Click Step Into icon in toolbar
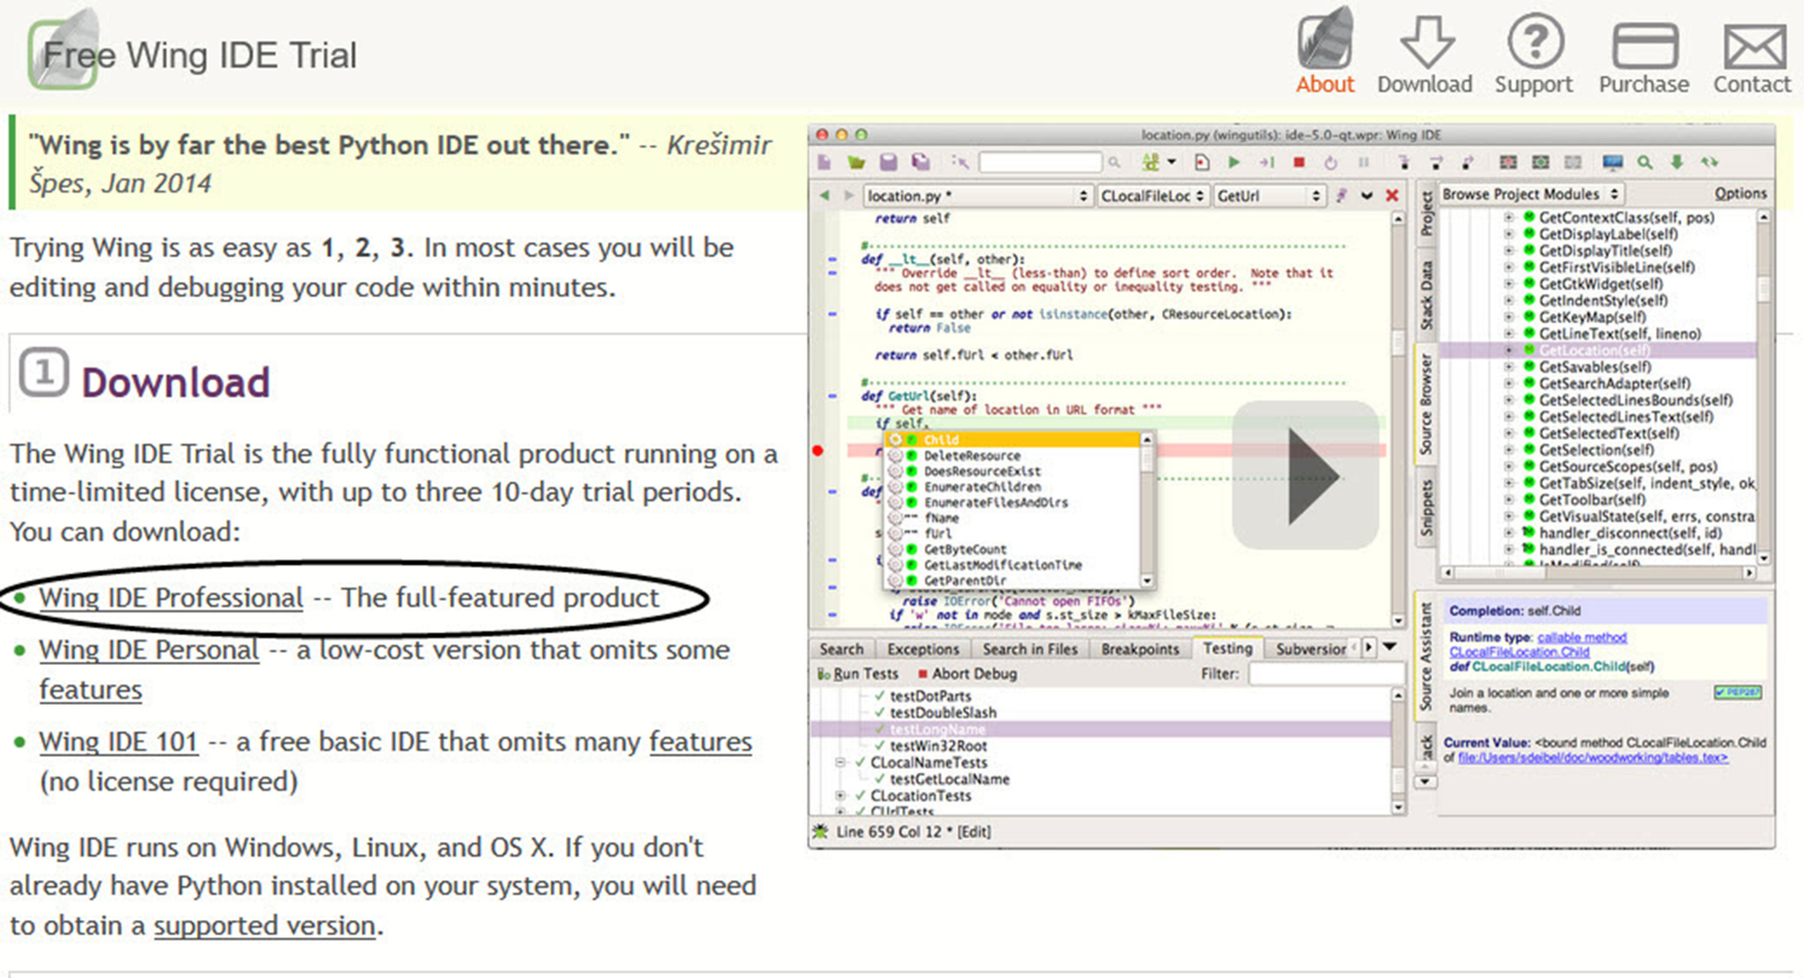Viewport: 1804px width, 978px height. tap(1404, 162)
